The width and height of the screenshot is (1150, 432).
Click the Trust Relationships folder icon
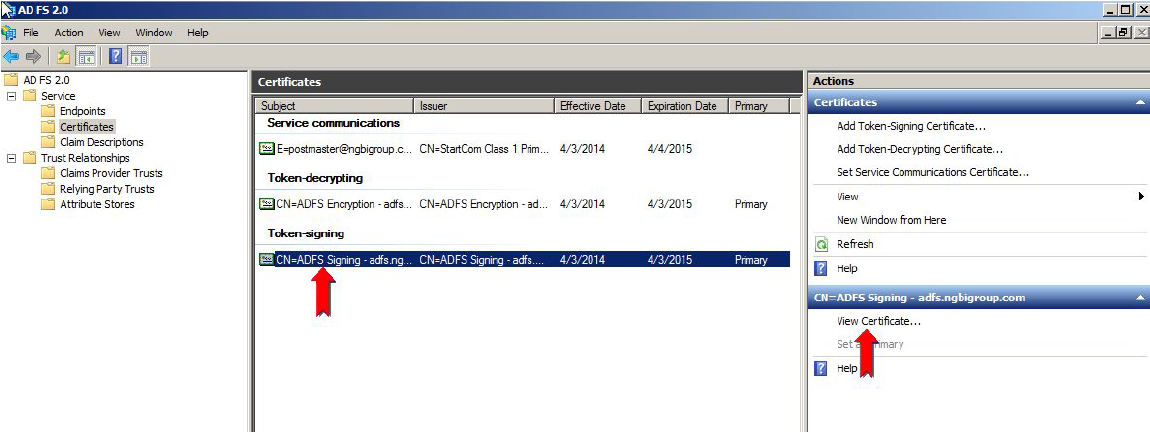[x=29, y=158]
